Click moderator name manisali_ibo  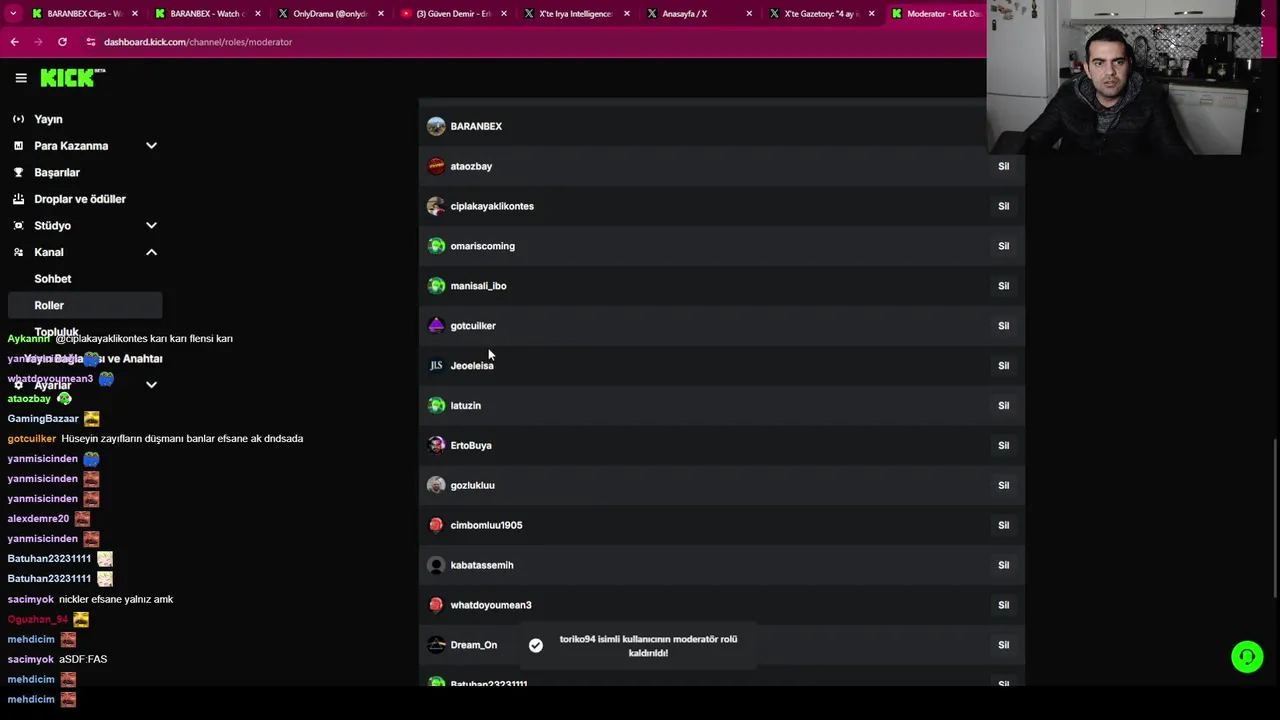point(478,286)
